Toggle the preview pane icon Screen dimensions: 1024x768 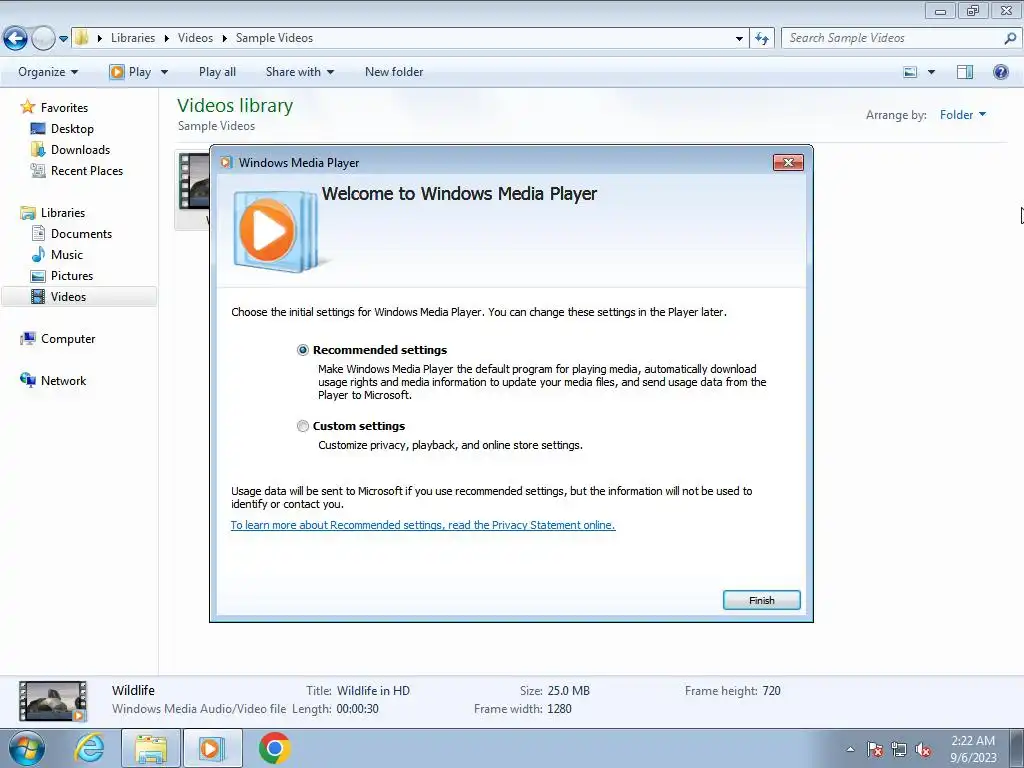965,72
